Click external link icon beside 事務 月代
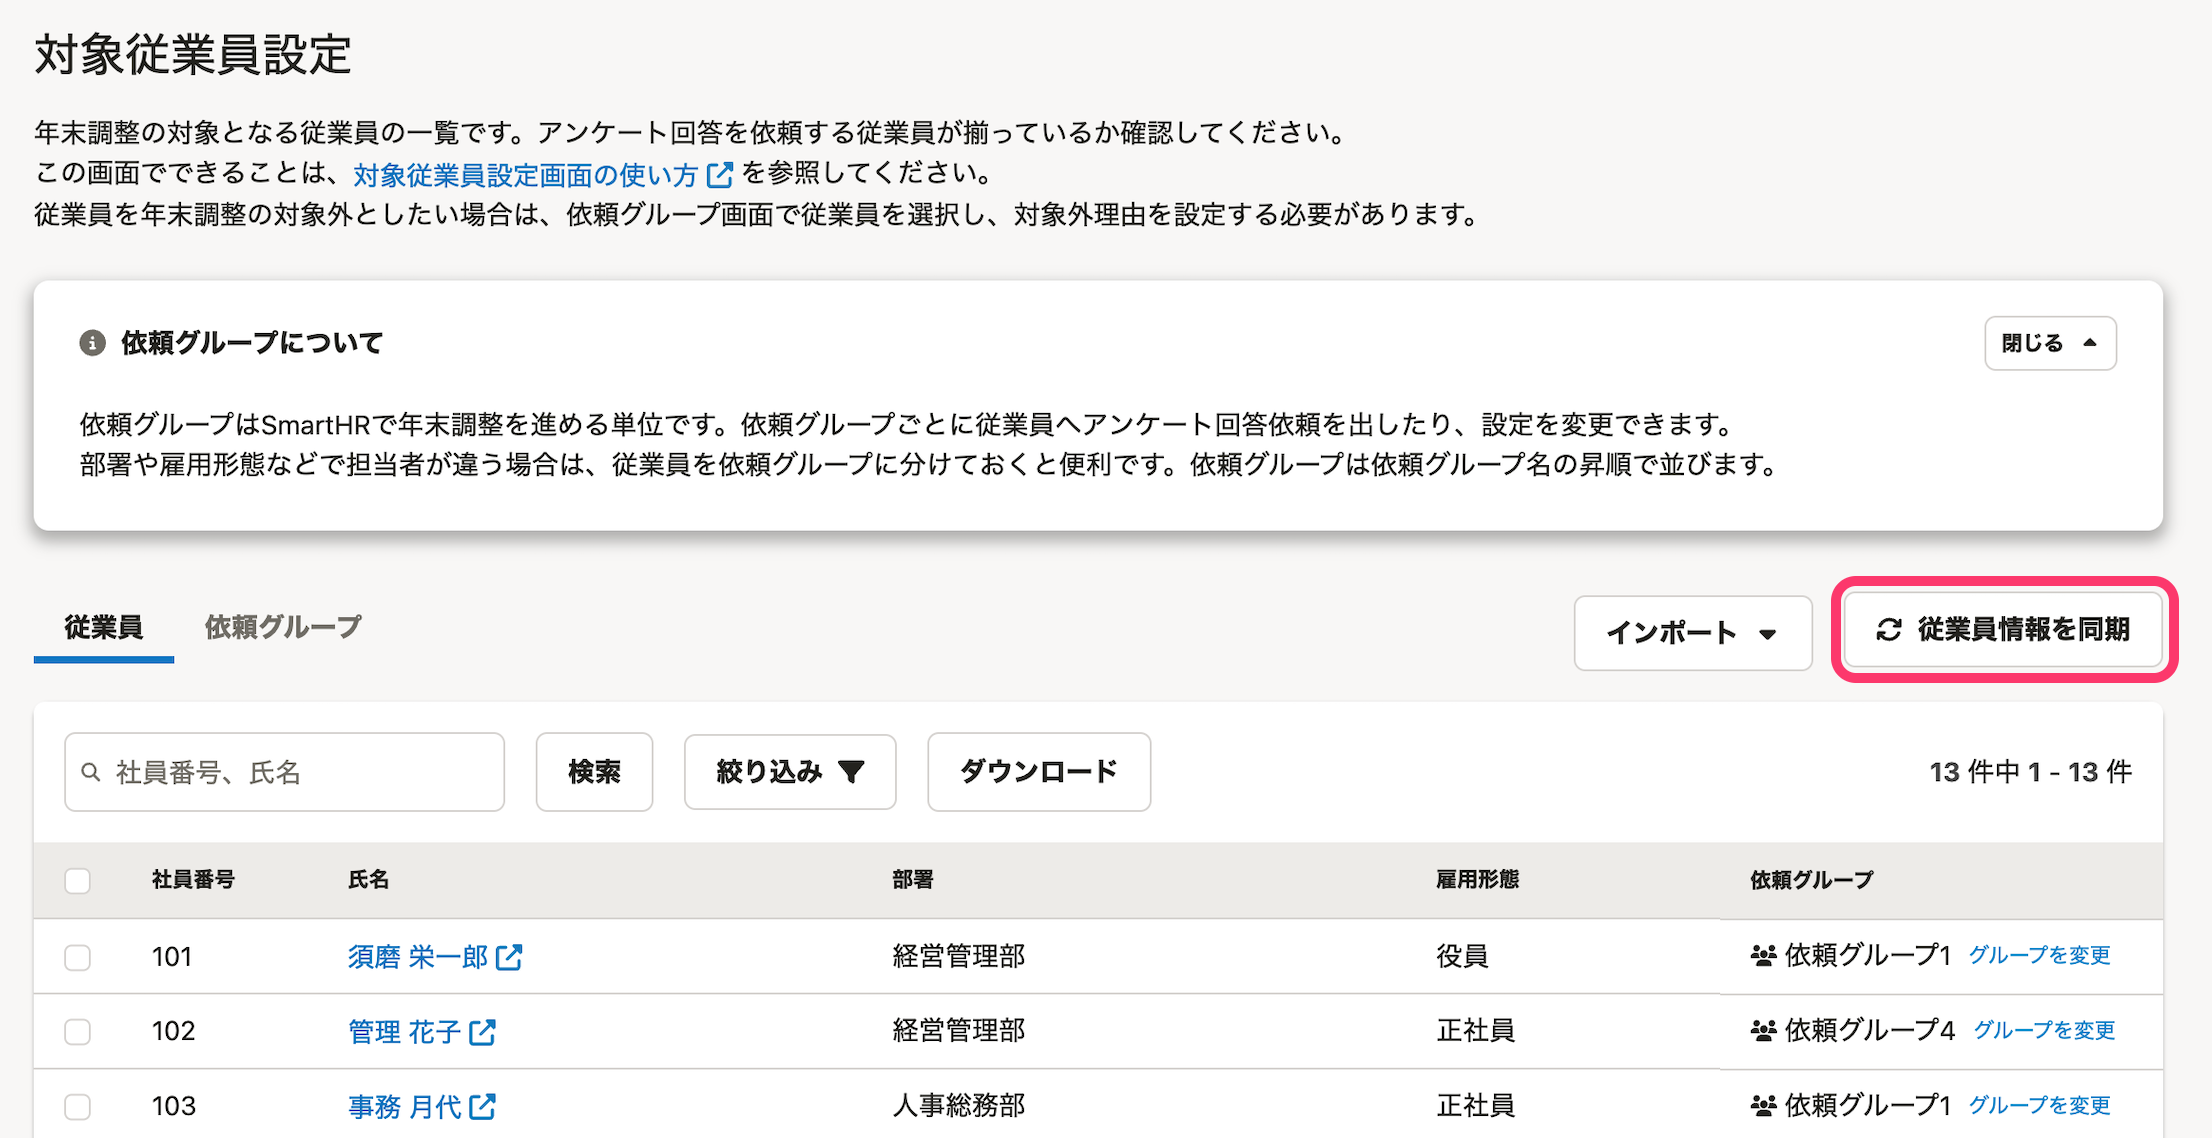The image size is (2212, 1138). [483, 1106]
